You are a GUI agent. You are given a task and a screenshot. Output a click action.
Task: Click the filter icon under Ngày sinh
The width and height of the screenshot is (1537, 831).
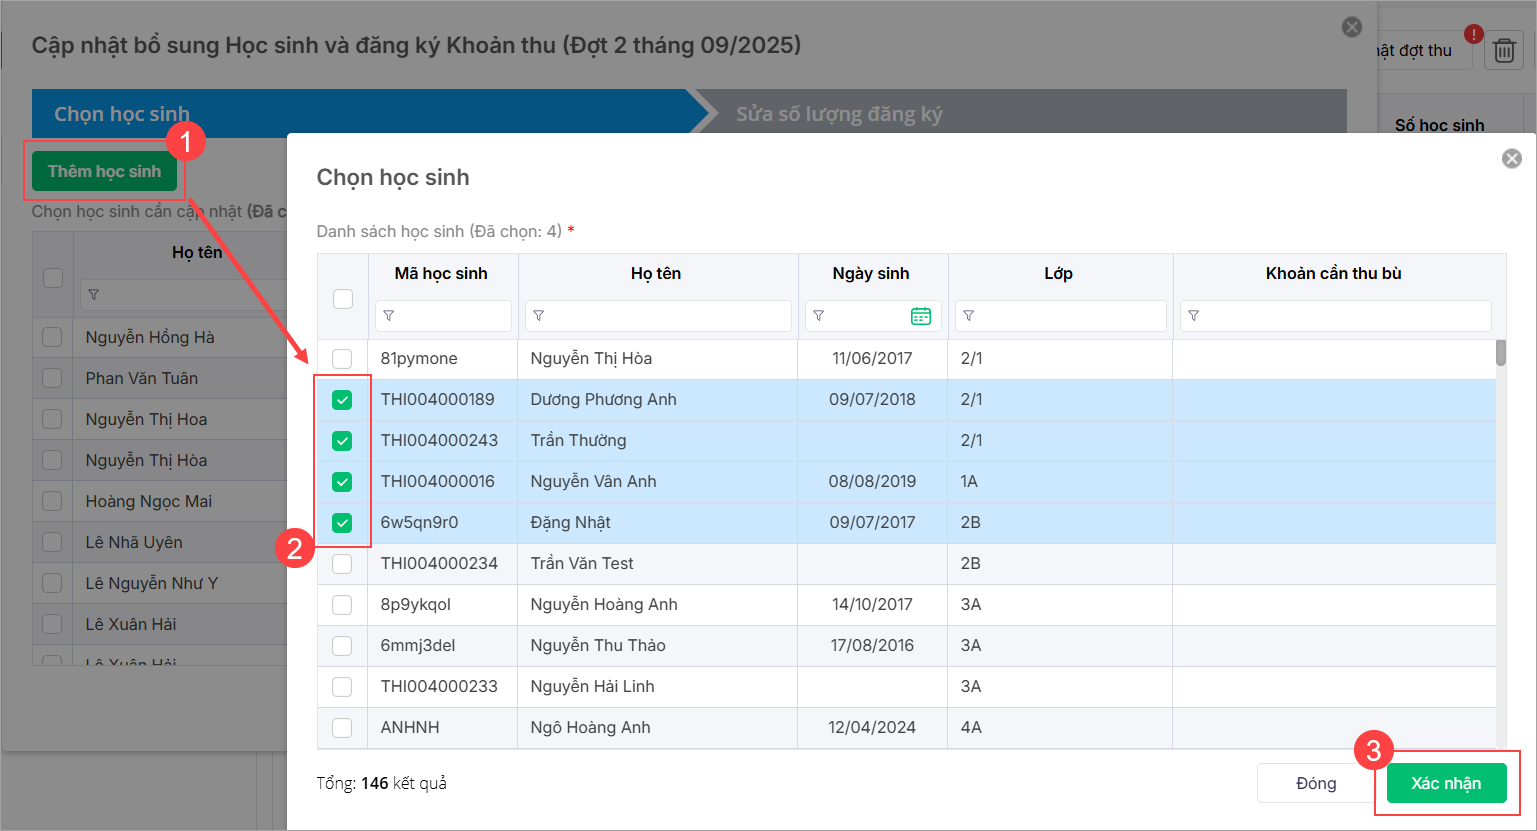pyautogui.click(x=819, y=316)
